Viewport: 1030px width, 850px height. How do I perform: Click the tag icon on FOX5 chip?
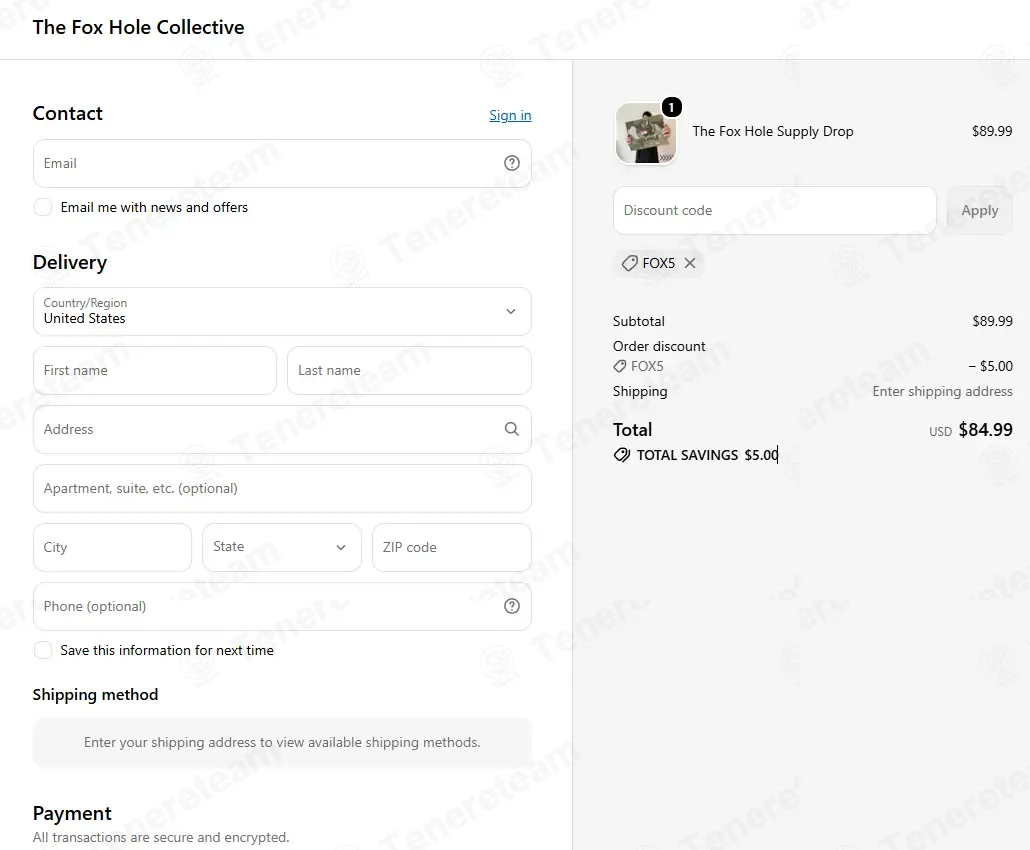click(629, 263)
